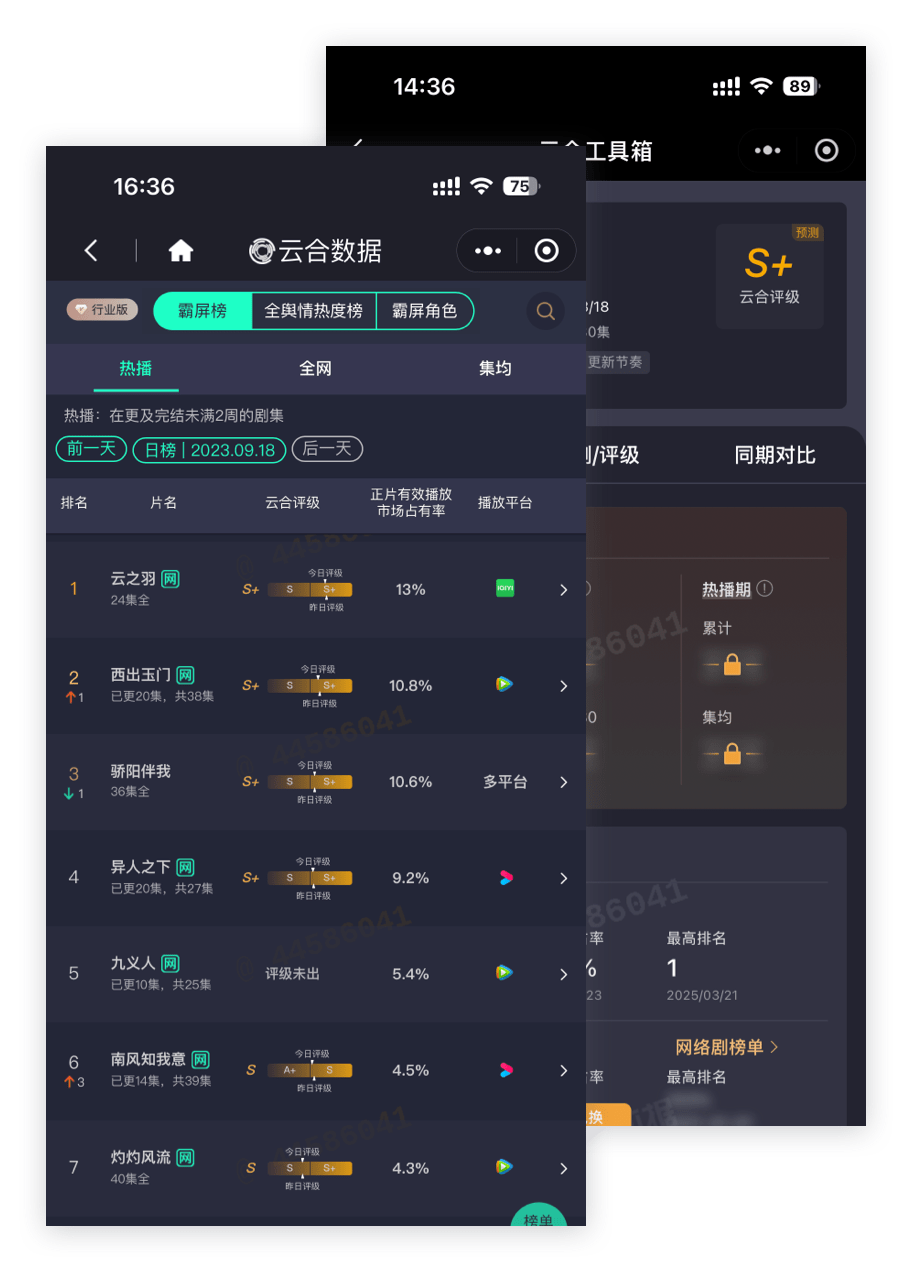Click the 前一天 button
This screenshot has width=912, height=1272.
click(x=91, y=450)
